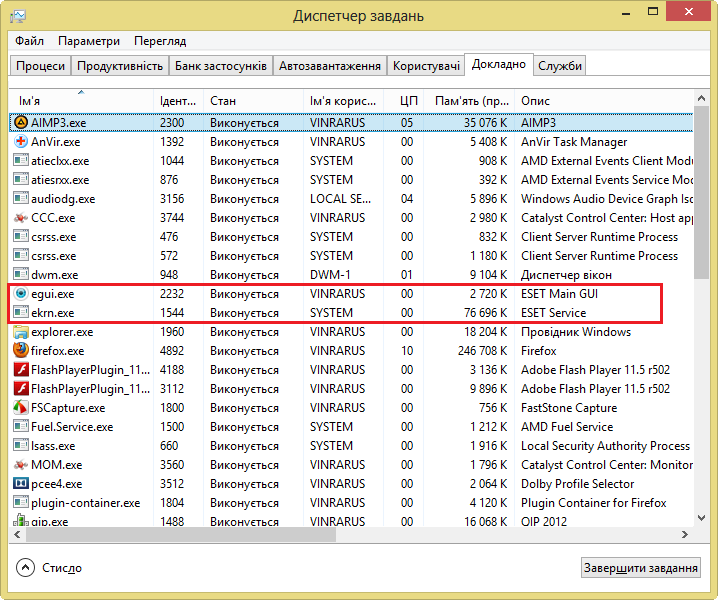Click the MOM.exe Catalyst icon

(x=21, y=464)
